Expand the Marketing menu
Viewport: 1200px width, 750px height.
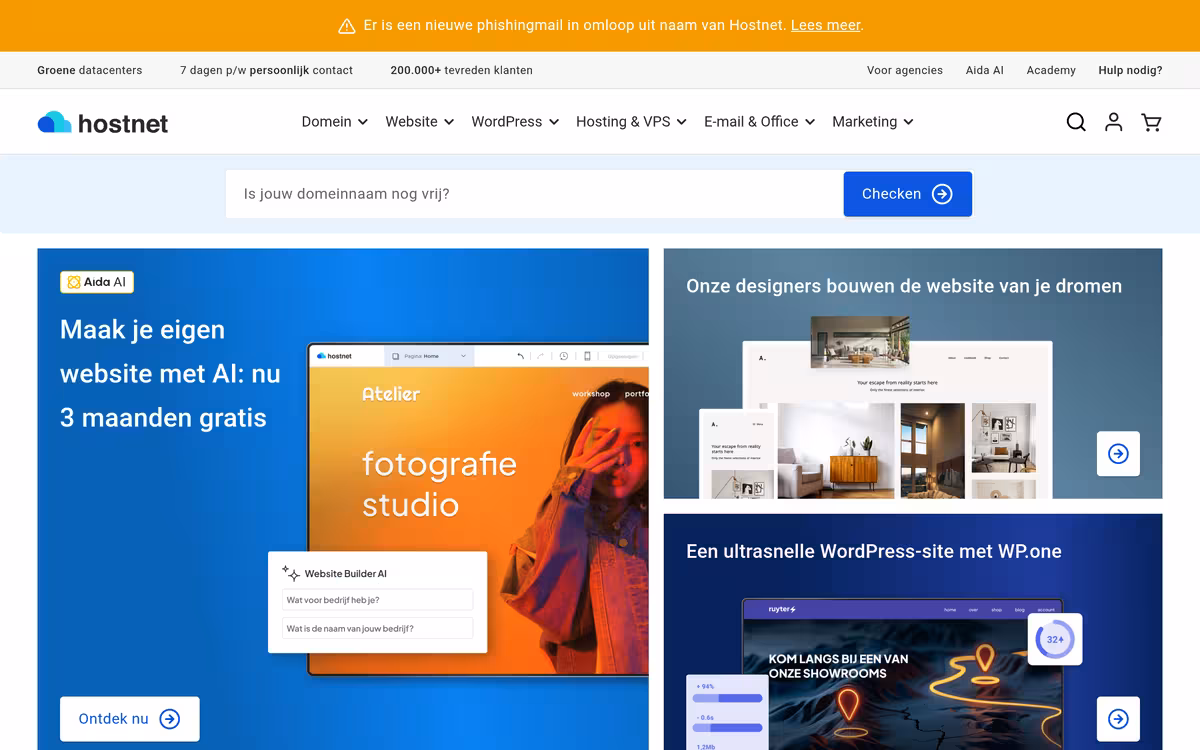coord(873,122)
